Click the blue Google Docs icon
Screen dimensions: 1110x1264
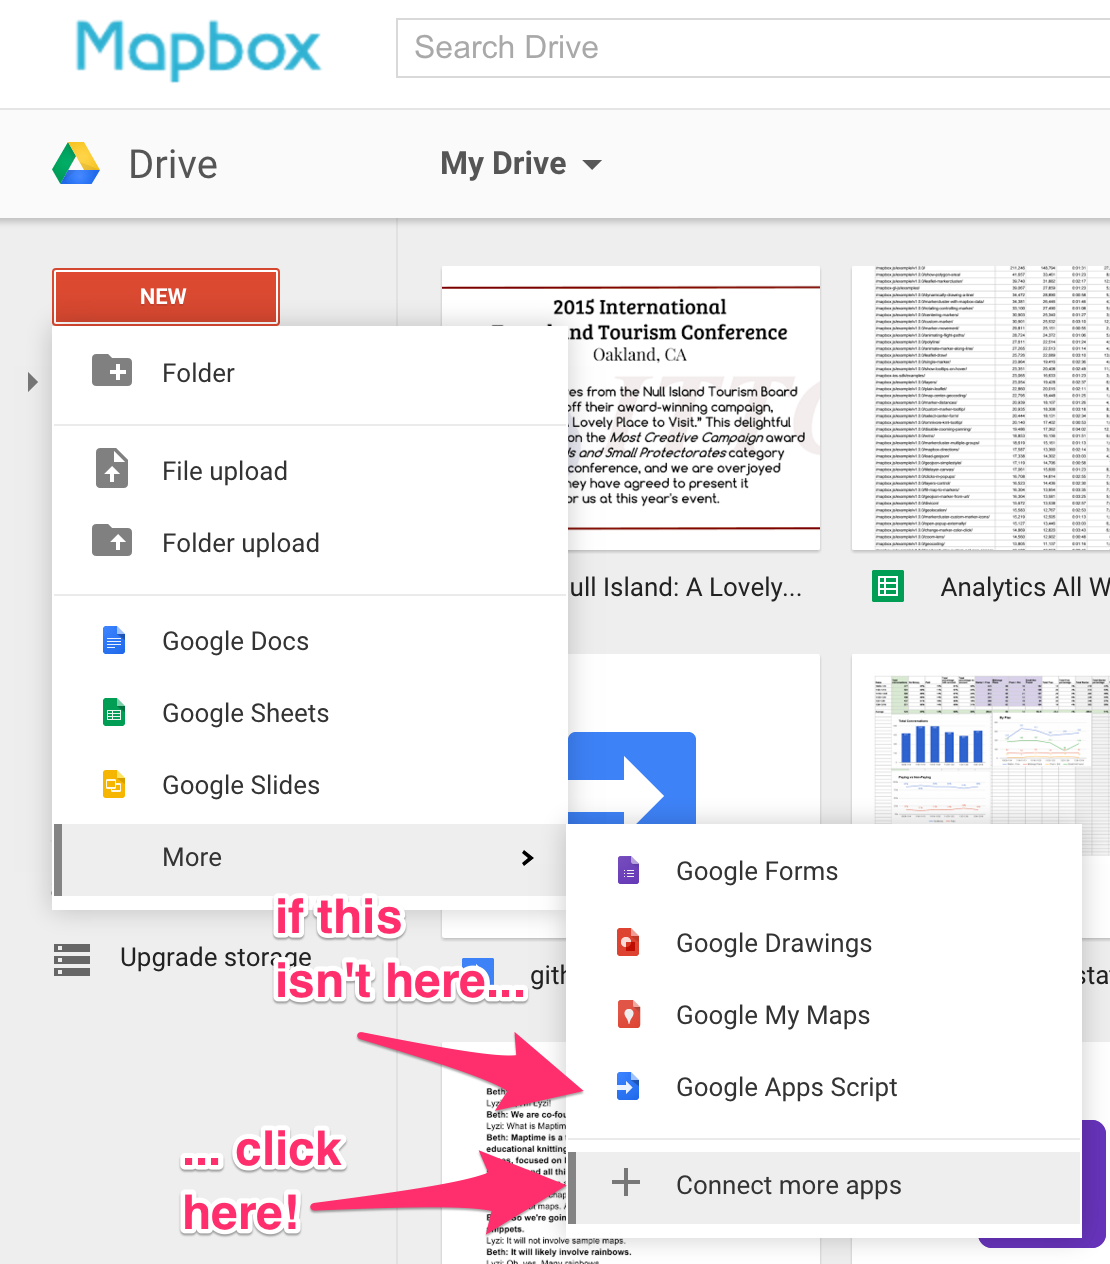coord(114,640)
